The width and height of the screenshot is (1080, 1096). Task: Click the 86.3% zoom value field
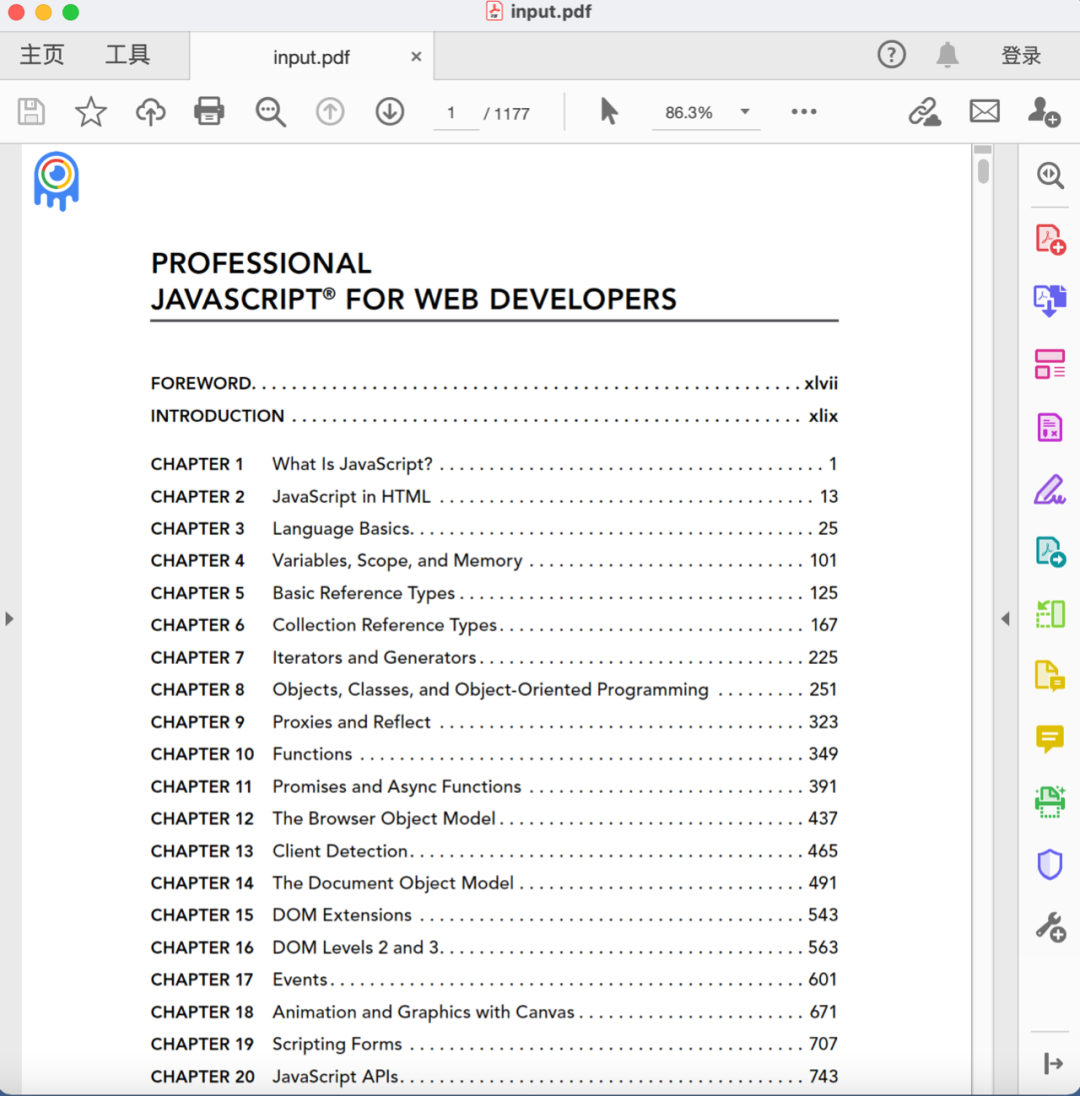coord(689,113)
